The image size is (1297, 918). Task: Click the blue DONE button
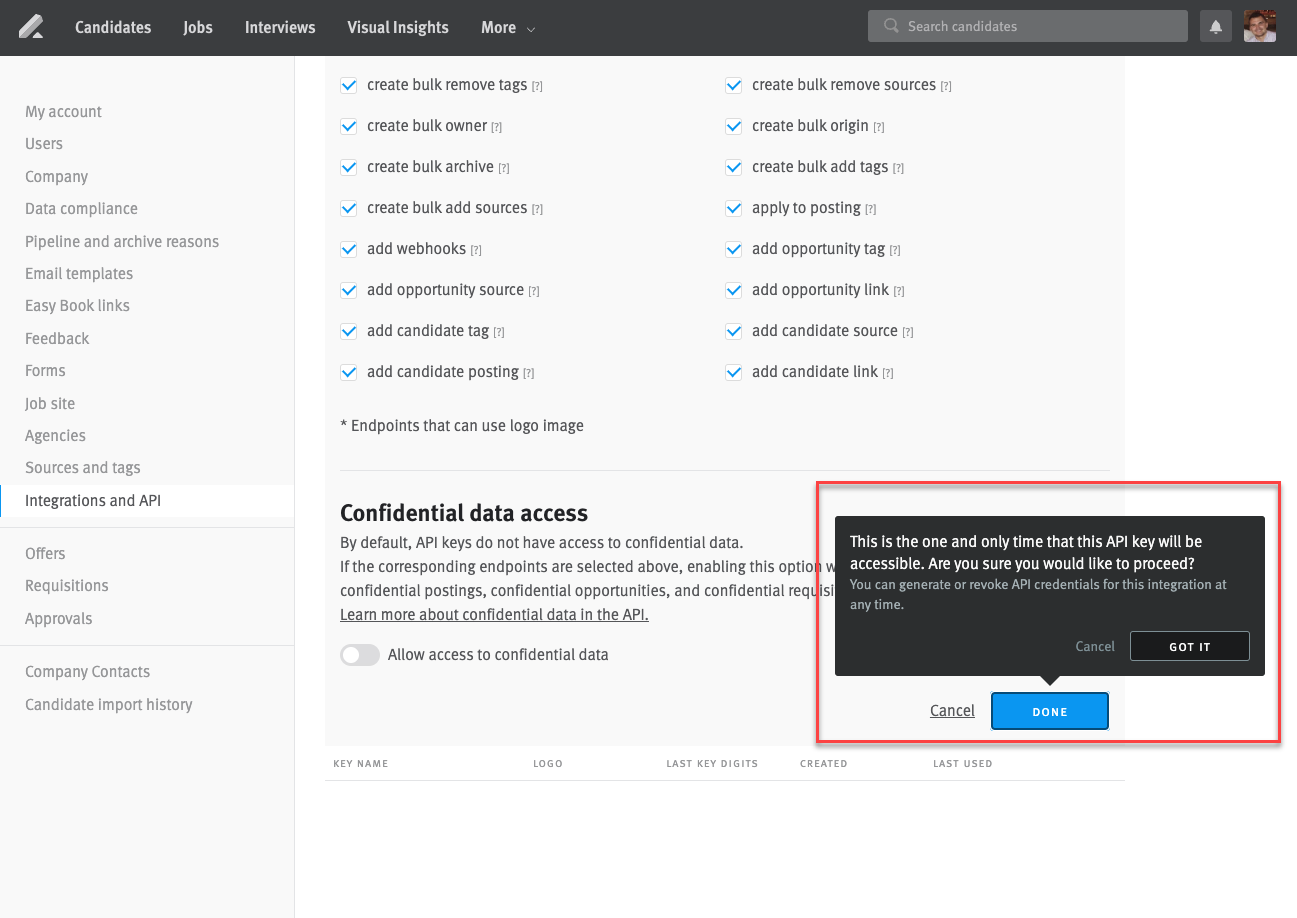(x=1049, y=711)
